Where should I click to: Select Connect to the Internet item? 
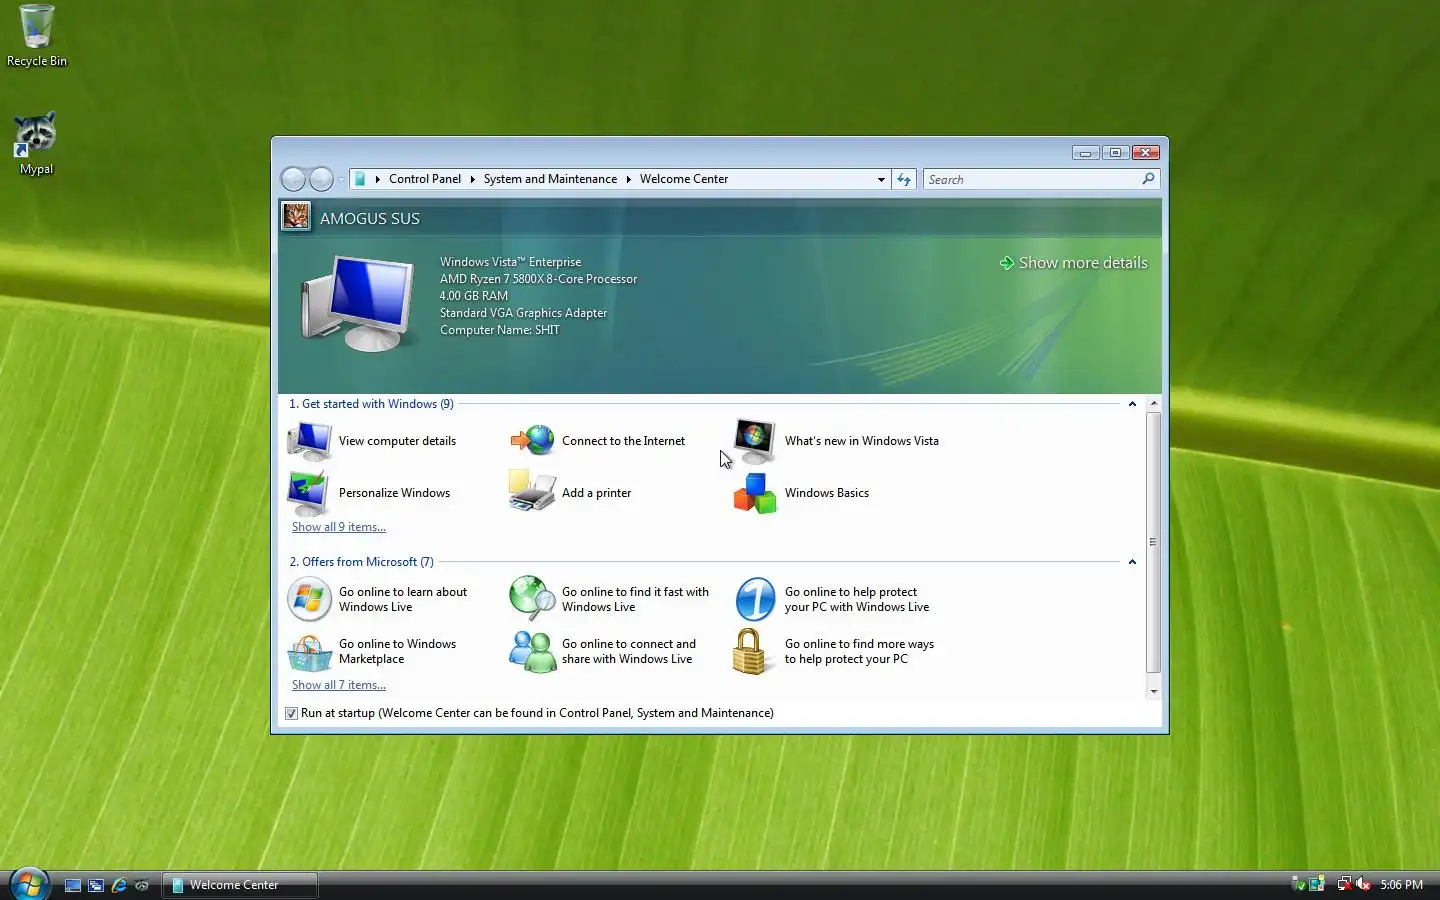[x=598, y=441]
